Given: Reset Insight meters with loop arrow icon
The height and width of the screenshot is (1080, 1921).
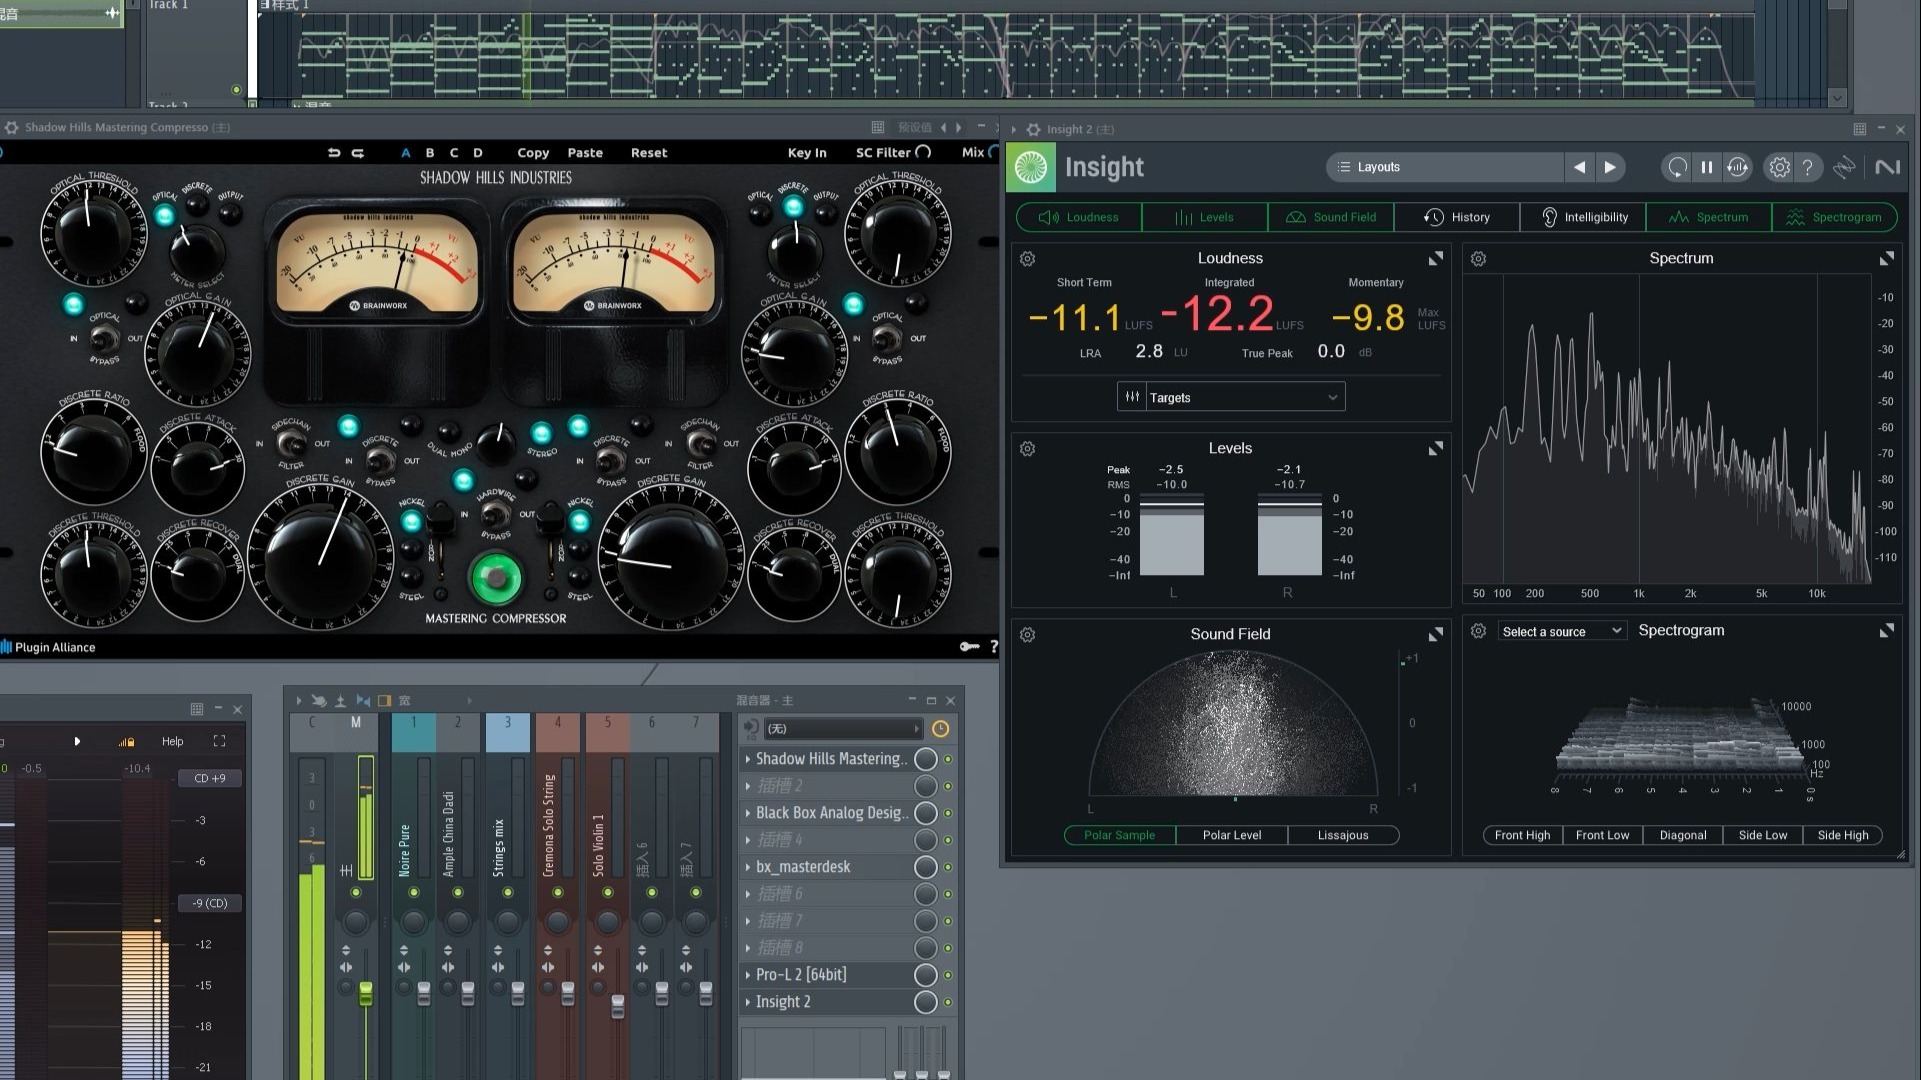Looking at the screenshot, I should [x=1677, y=167].
